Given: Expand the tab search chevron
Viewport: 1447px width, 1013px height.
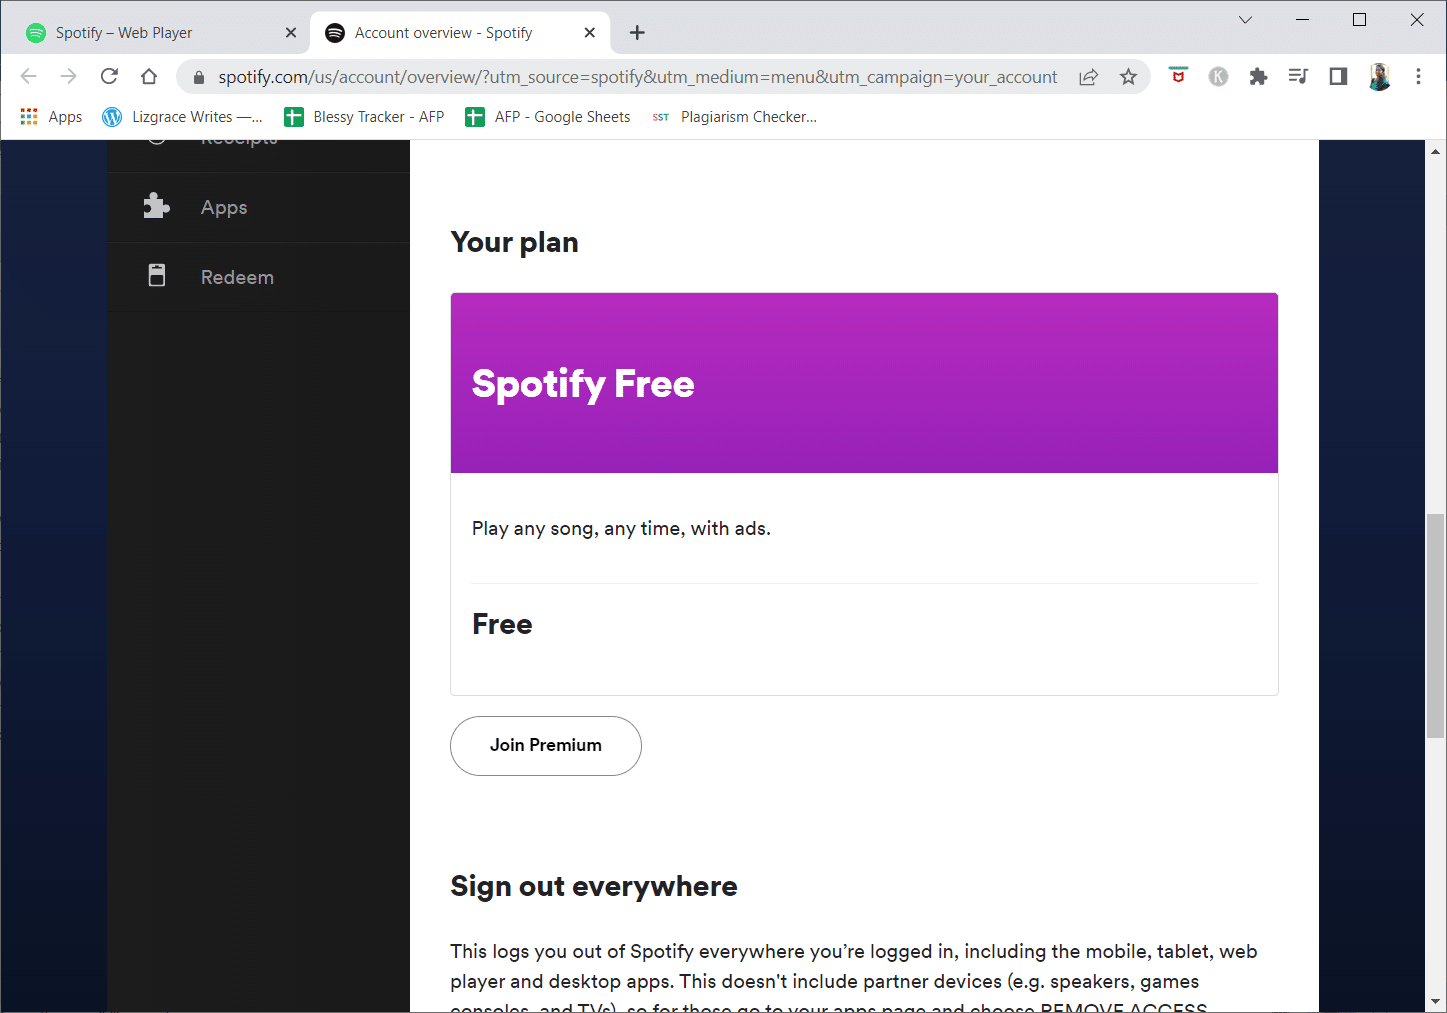Looking at the screenshot, I should tap(1245, 19).
